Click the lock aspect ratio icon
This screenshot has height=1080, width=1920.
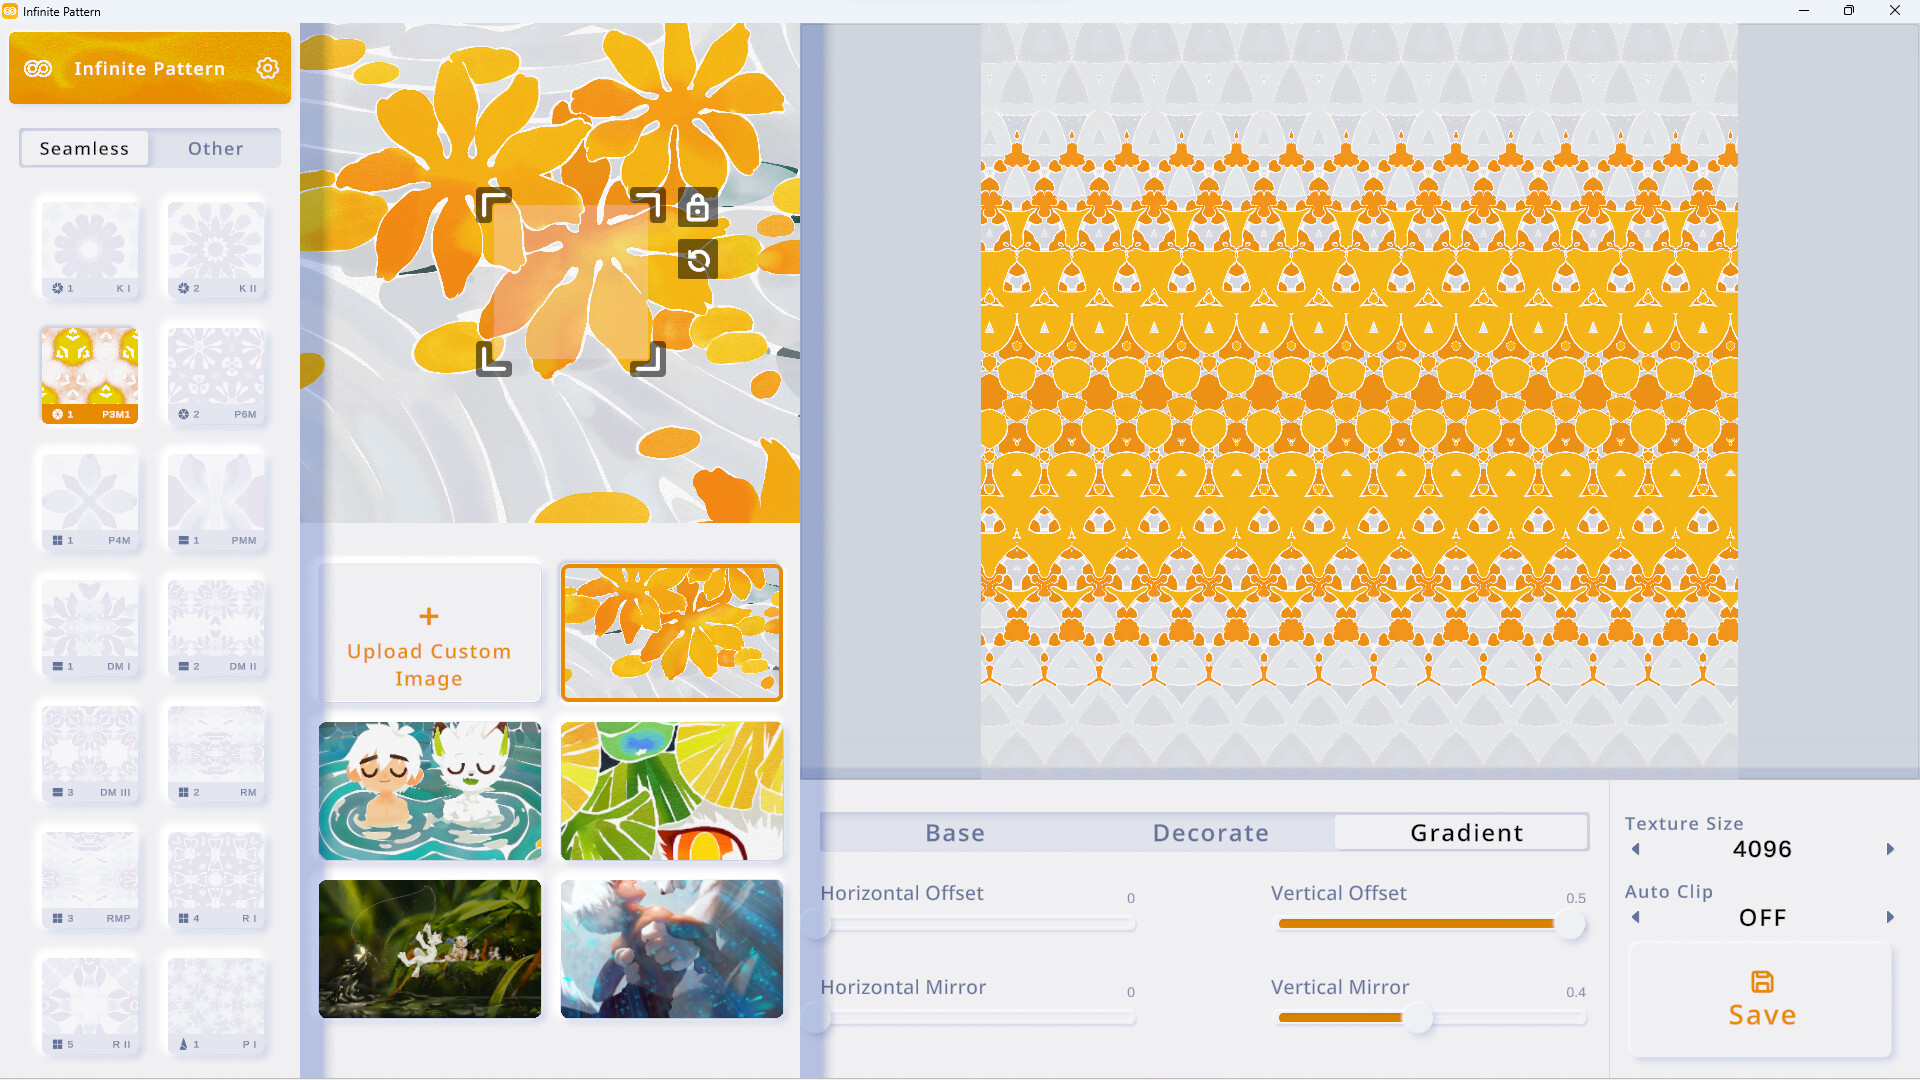698,207
